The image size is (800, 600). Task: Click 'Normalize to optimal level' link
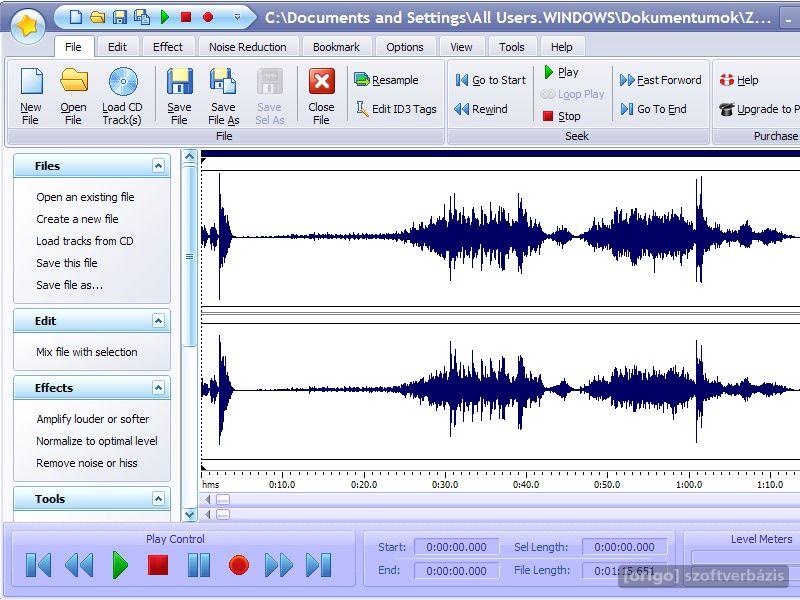(x=97, y=441)
